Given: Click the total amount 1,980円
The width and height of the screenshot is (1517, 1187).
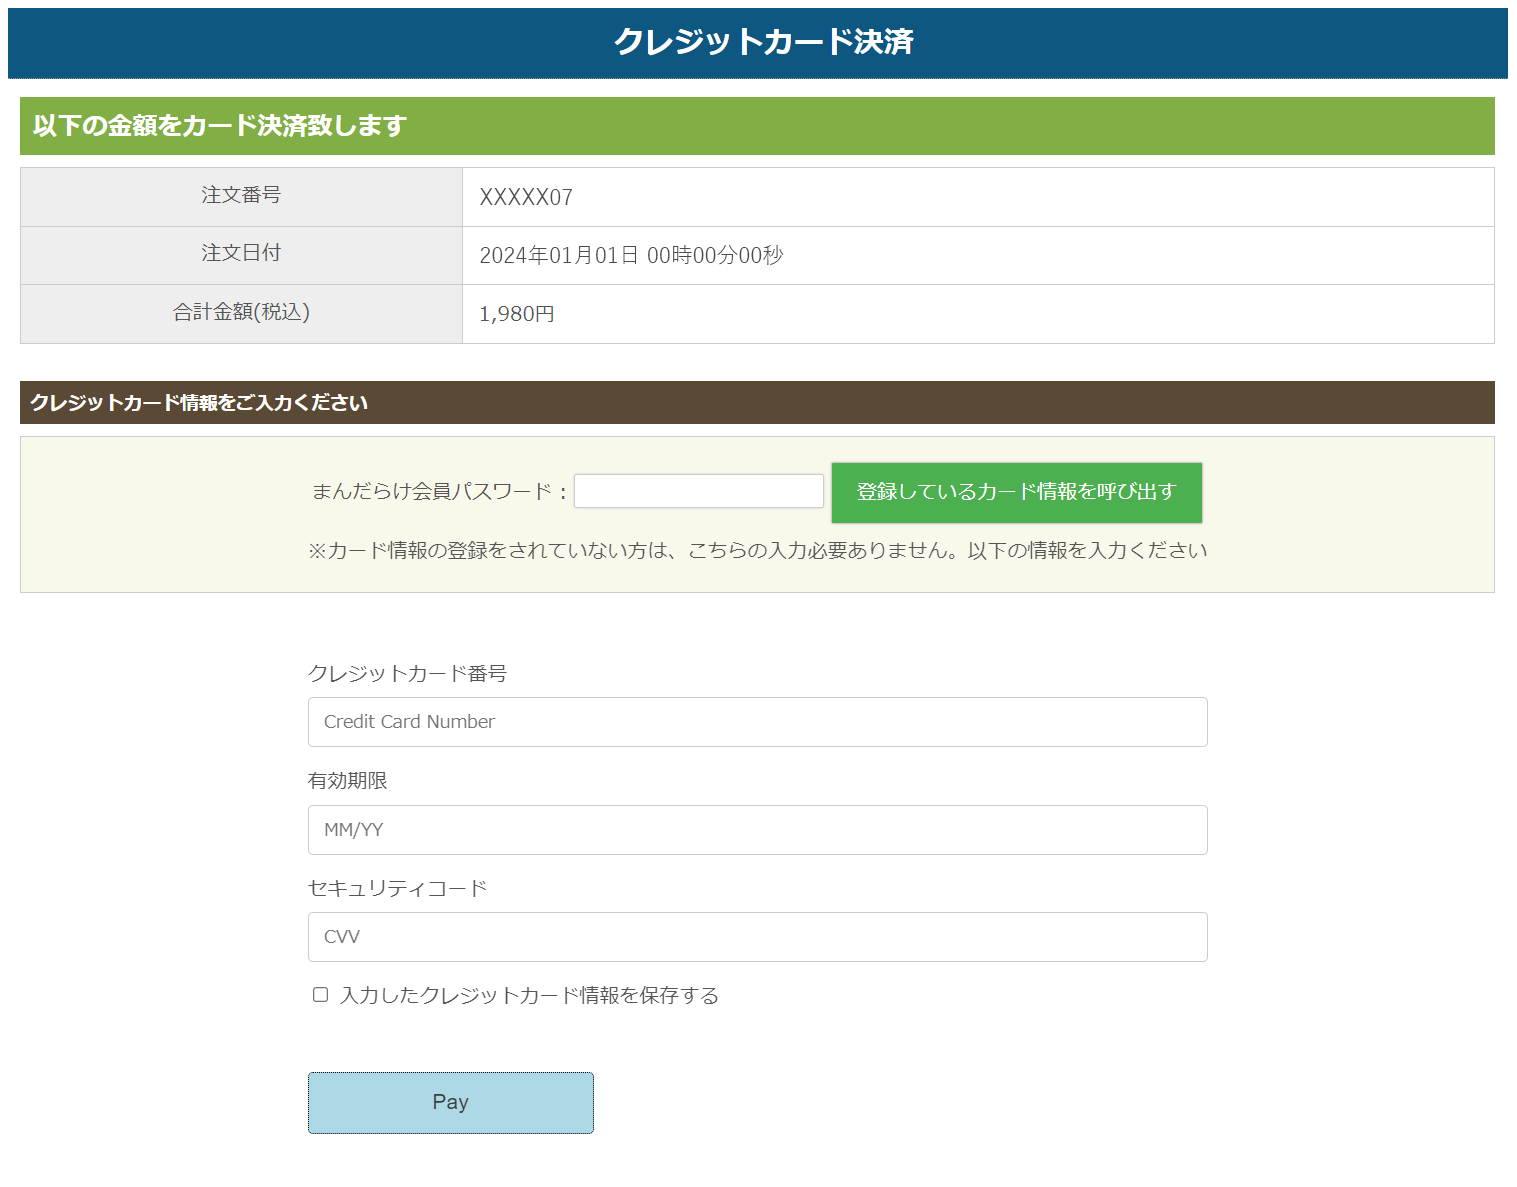Looking at the screenshot, I should pos(517,314).
